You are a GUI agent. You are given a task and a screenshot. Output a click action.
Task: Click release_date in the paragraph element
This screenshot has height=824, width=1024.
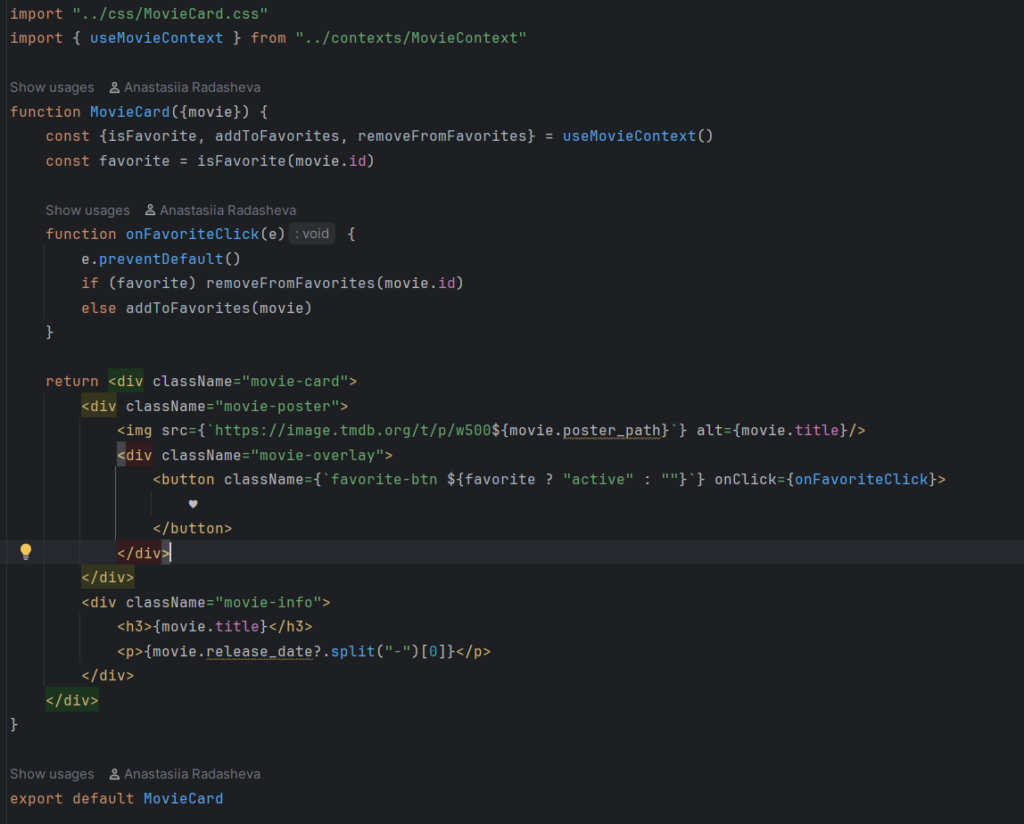click(250, 651)
